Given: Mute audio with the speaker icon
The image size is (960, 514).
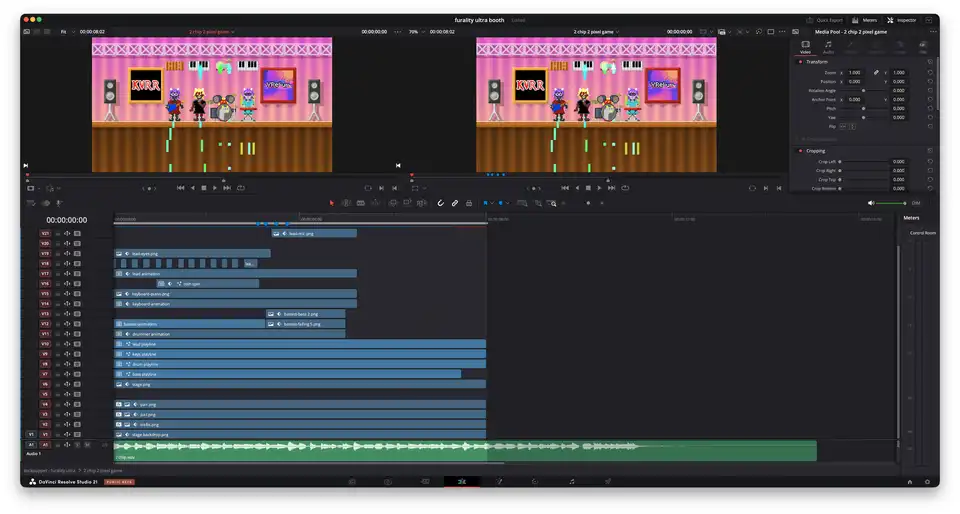Looking at the screenshot, I should click(x=871, y=203).
